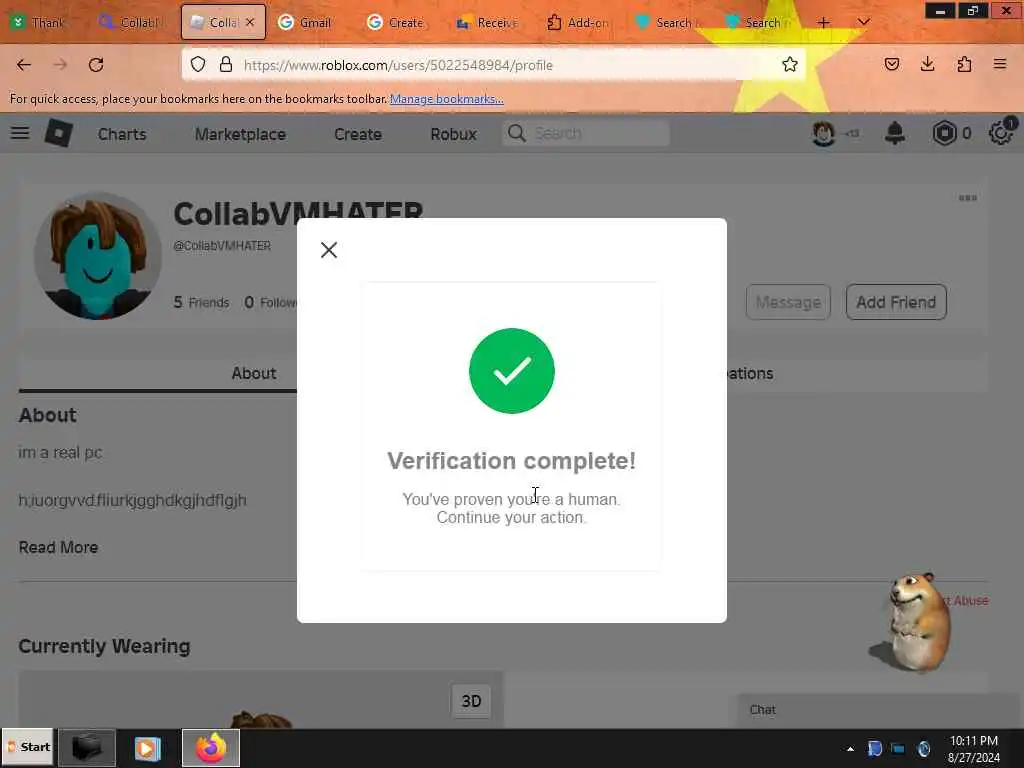Click the Manage bookmarks link
1024x768 pixels.
coord(447,99)
